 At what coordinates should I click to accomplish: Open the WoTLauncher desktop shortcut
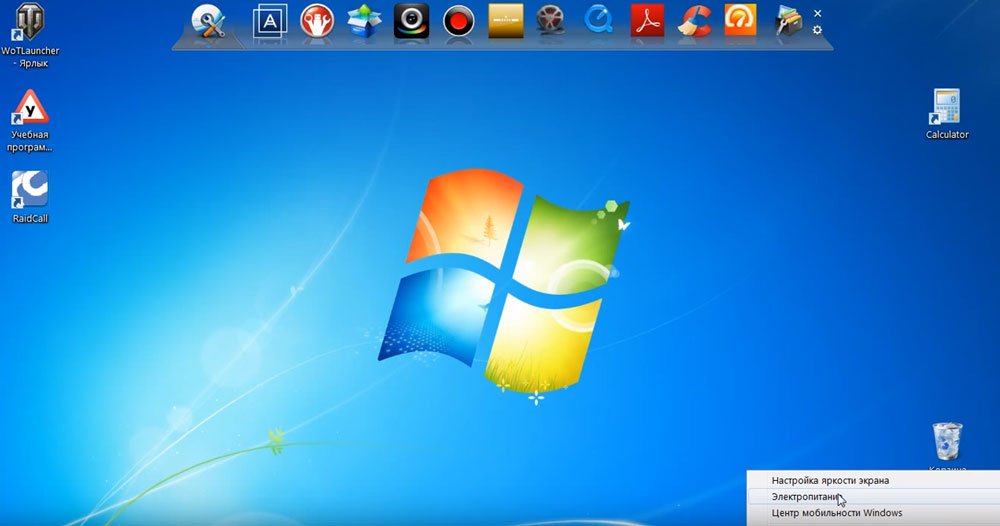pyautogui.click(x=29, y=35)
